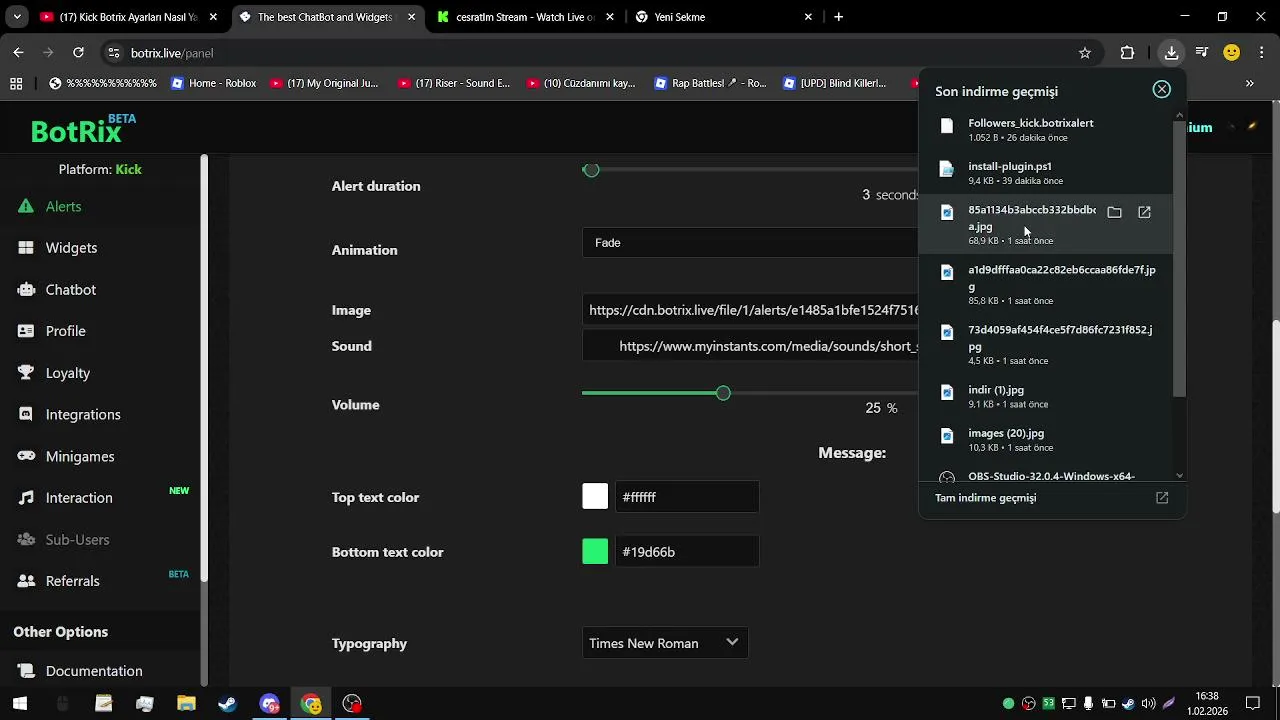Screen dimensions: 1280x720
Task: Edit the #ffffff top text color field
Action: tap(687, 497)
